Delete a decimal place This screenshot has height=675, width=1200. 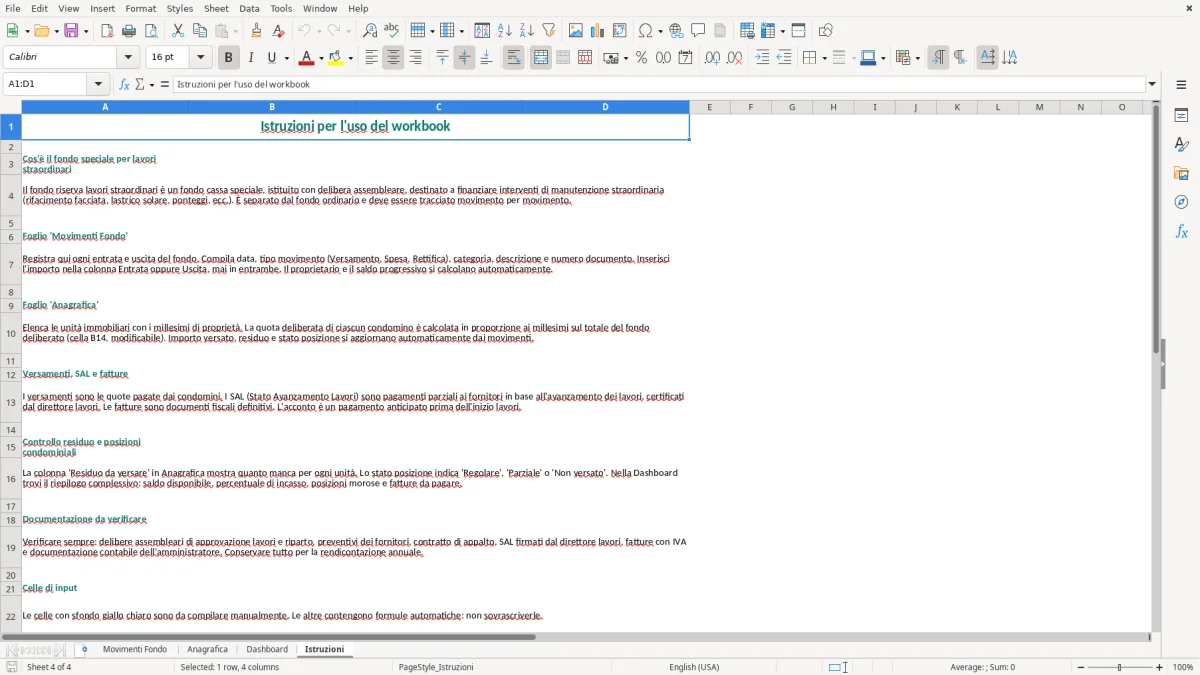click(x=735, y=58)
